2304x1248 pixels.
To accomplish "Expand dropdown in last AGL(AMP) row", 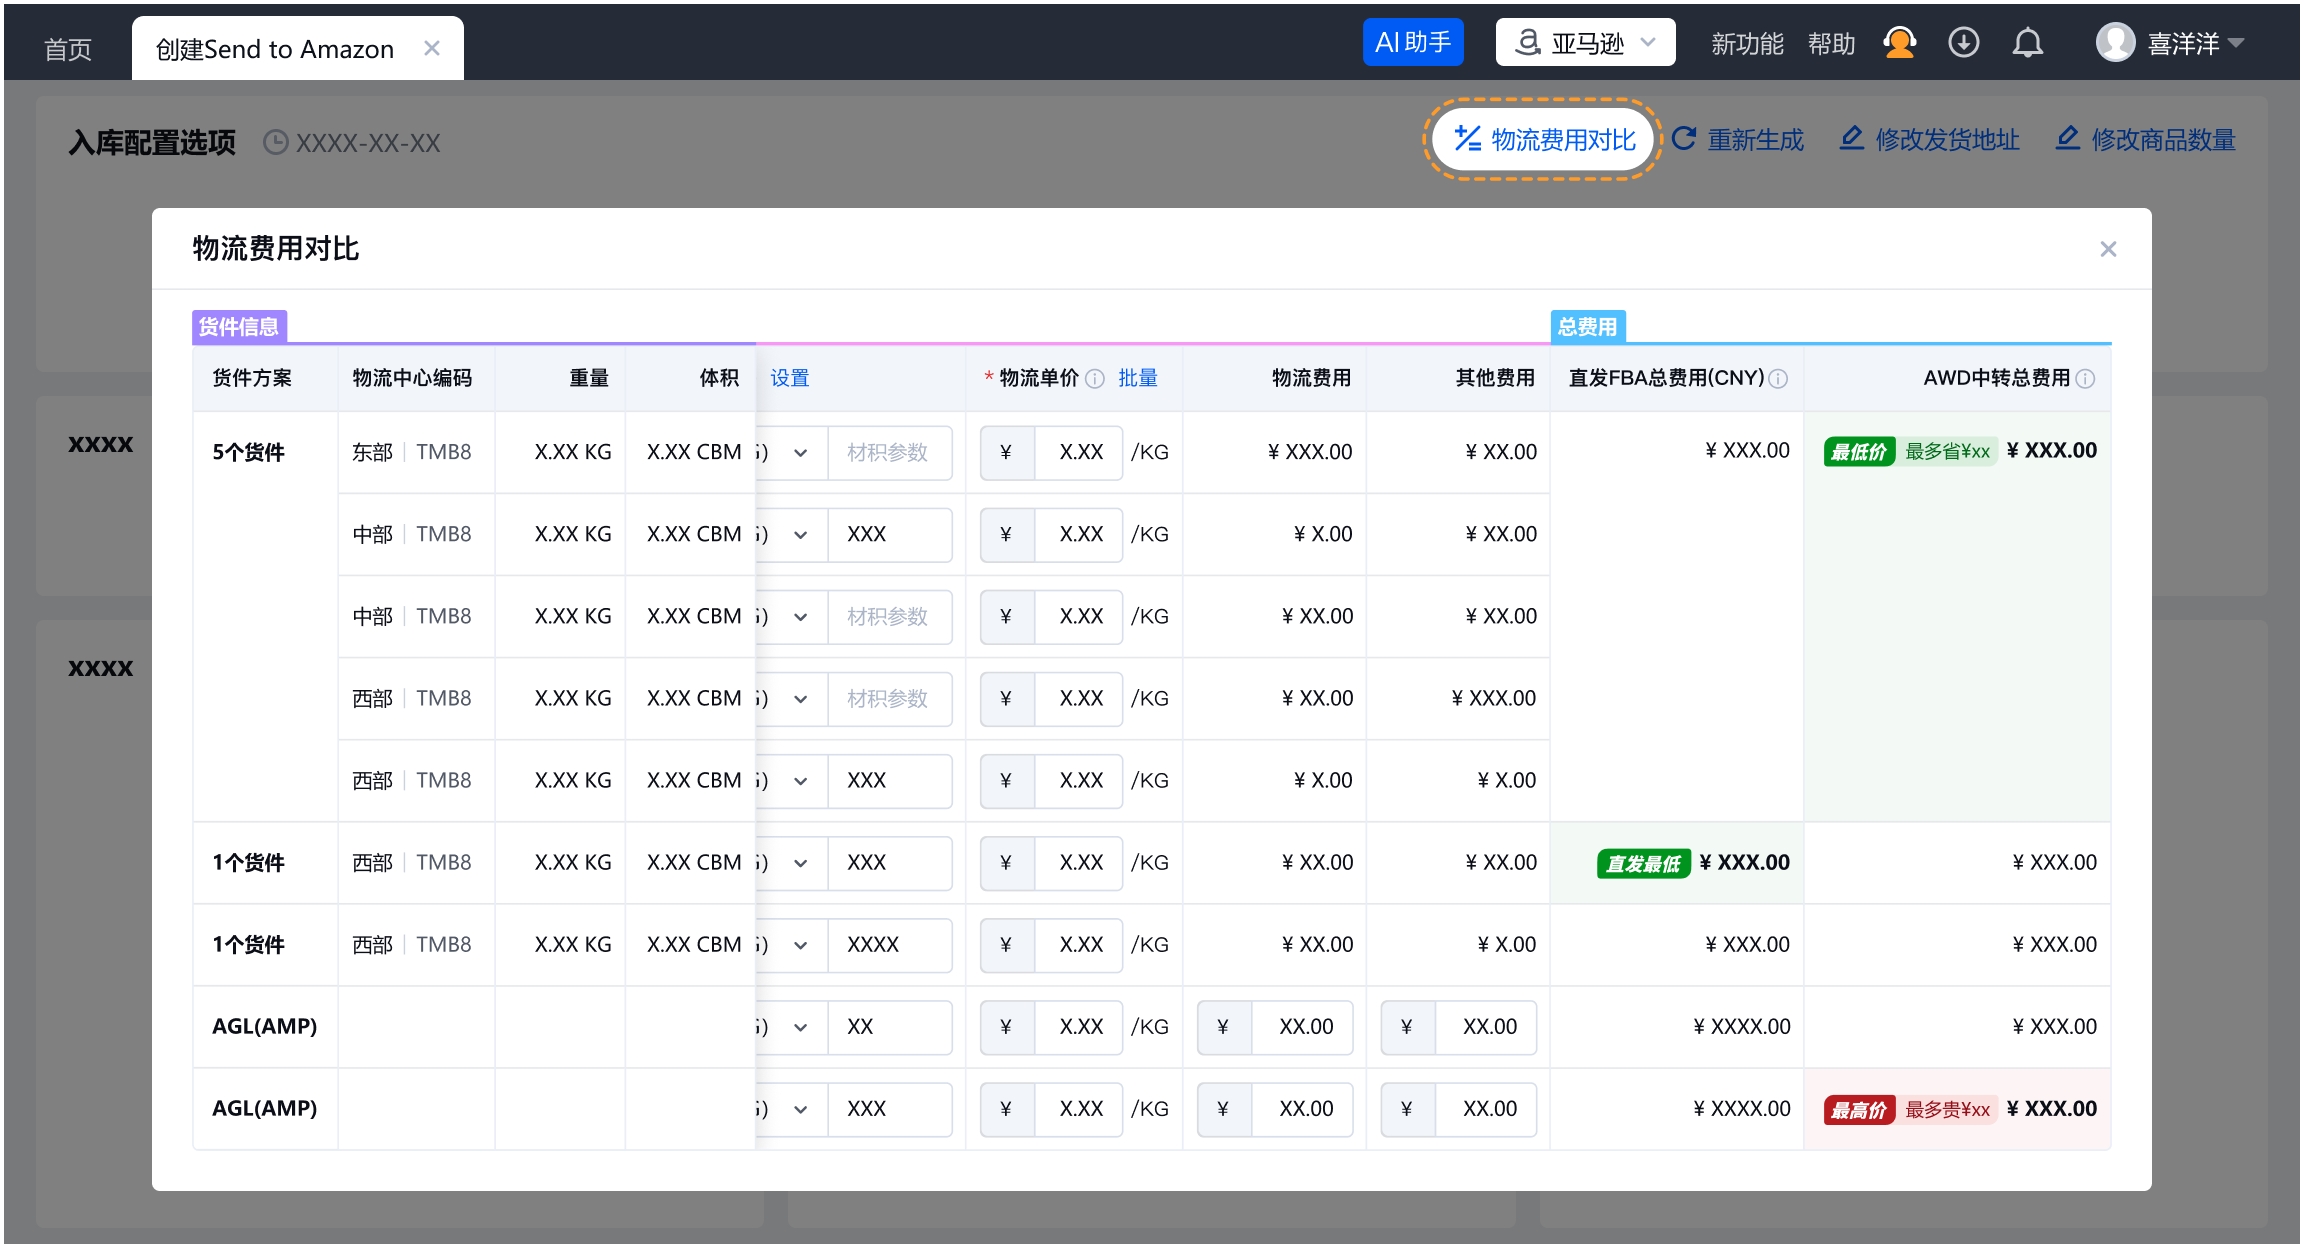I will [801, 1109].
